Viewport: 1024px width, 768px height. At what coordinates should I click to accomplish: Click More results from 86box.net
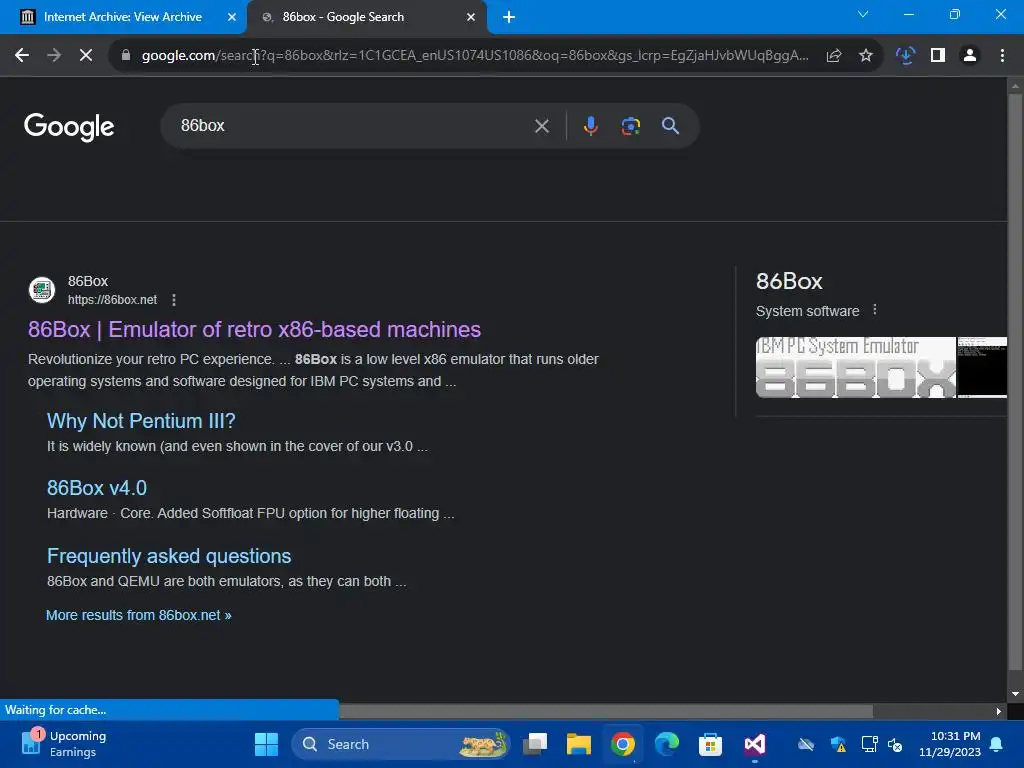[x=138, y=615]
